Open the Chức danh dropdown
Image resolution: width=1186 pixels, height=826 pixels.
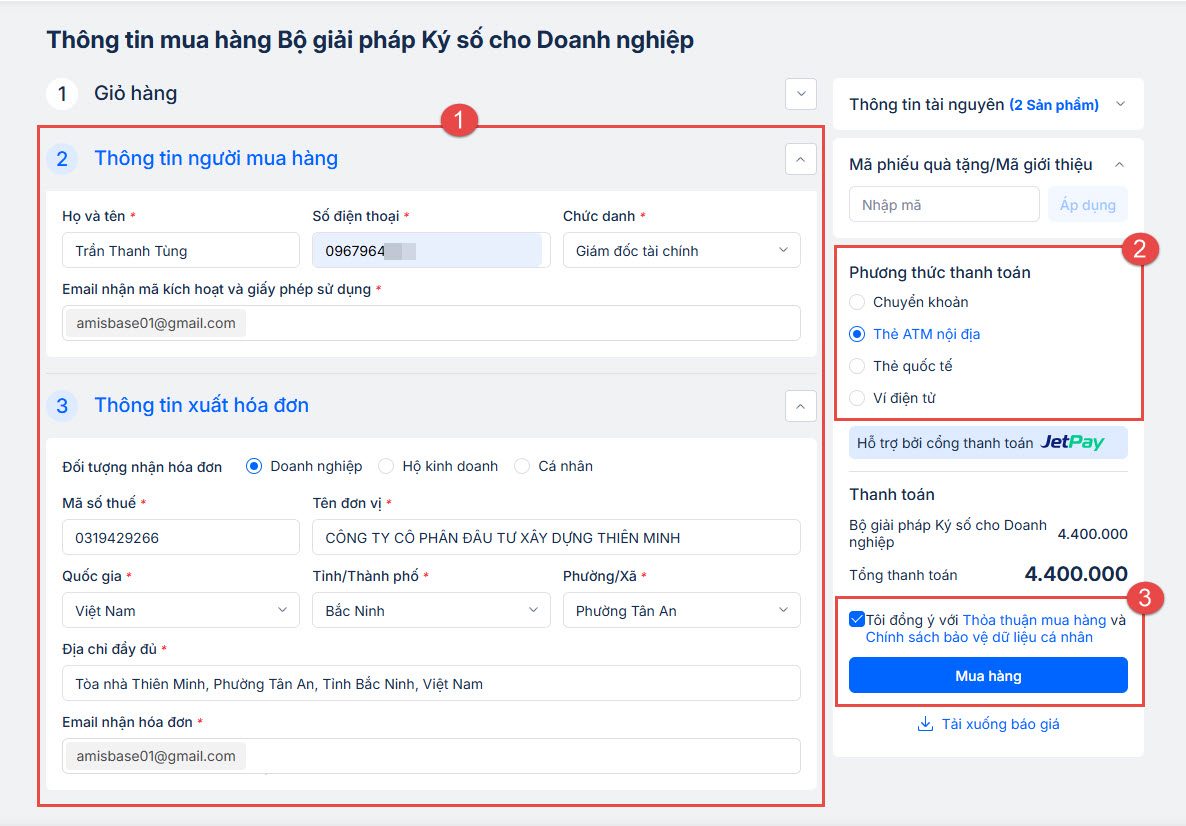click(x=681, y=250)
